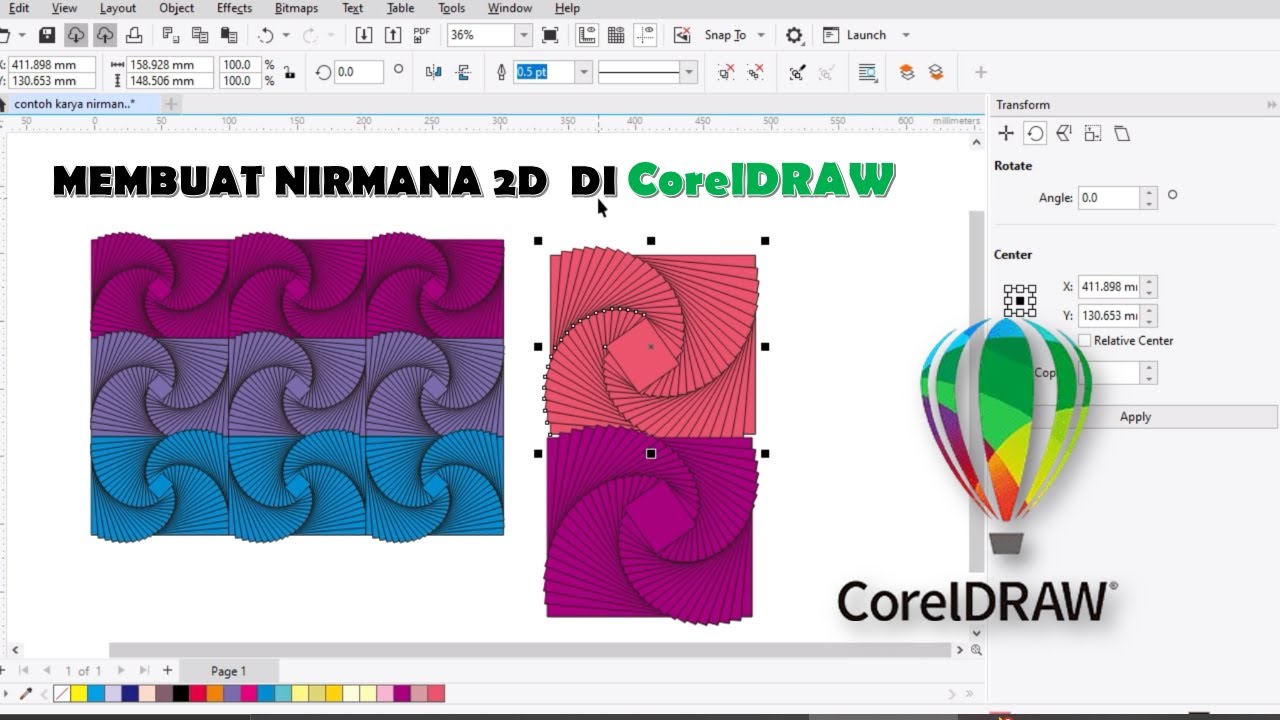This screenshot has width=1280, height=720.
Task: Expand the Launch dropdown arrow
Action: coord(906,35)
